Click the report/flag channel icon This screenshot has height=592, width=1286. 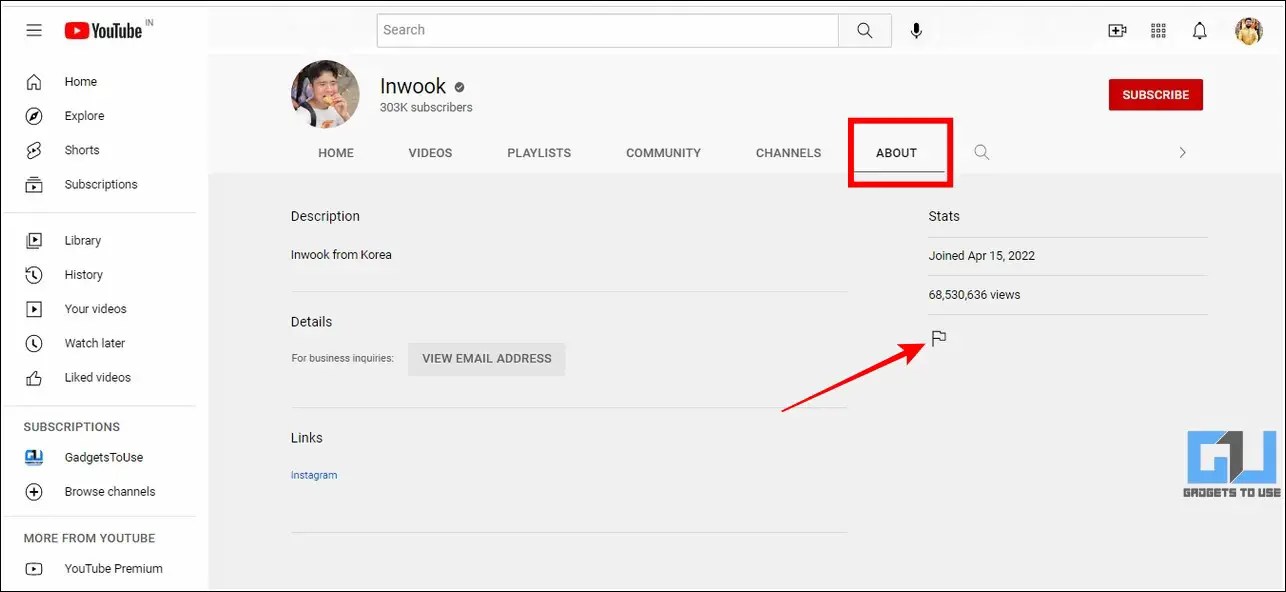(938, 337)
